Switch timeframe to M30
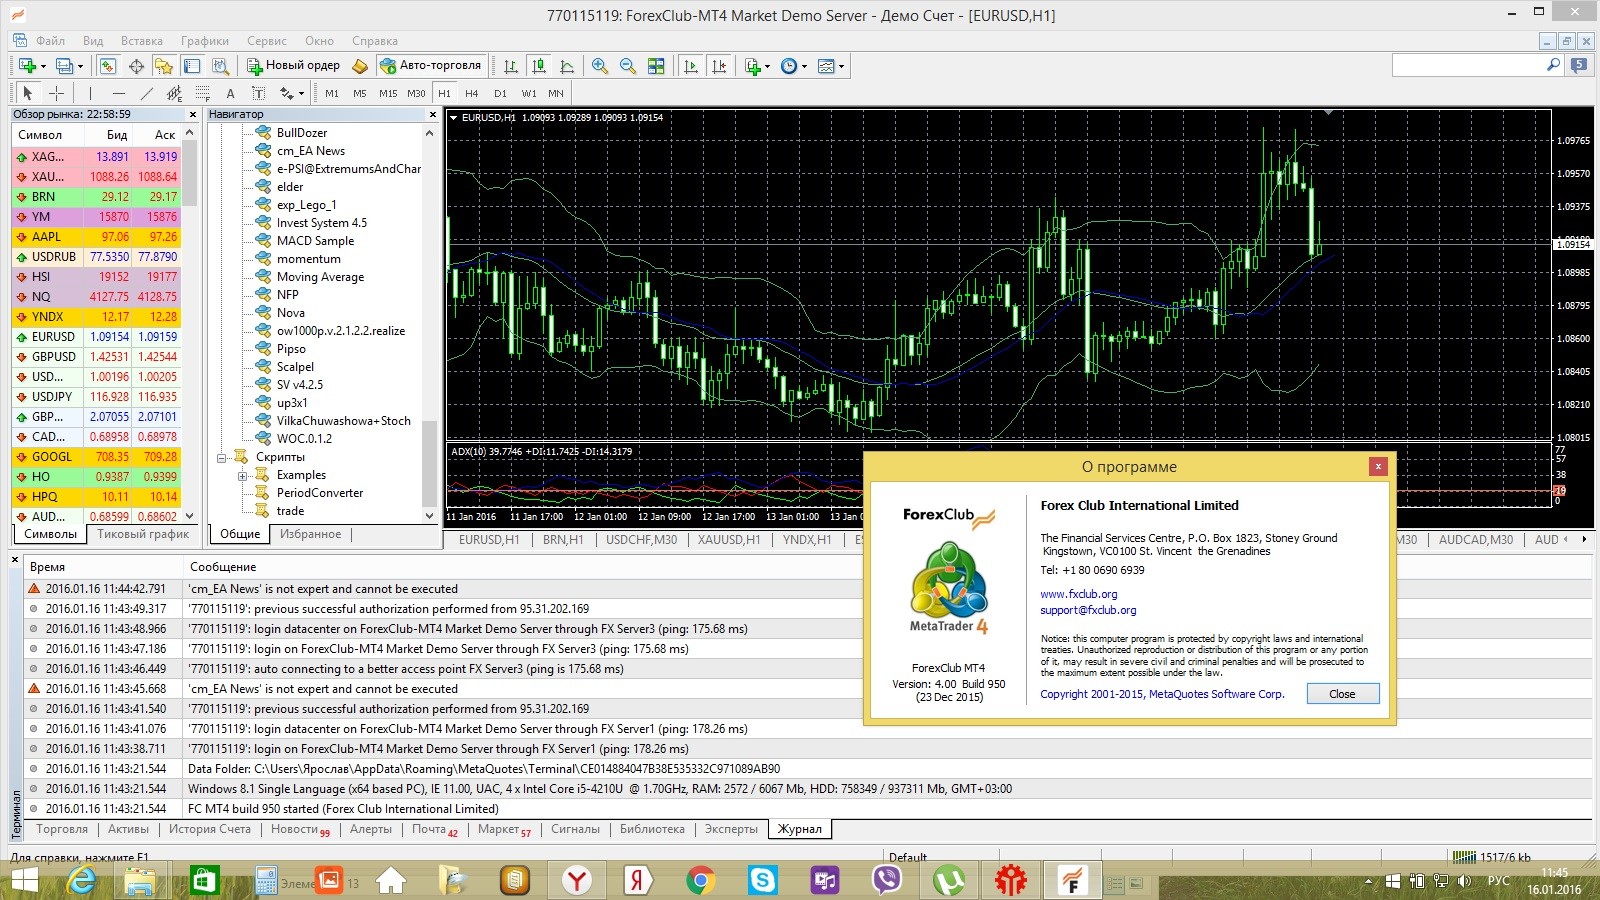Screen dimensions: 1600x900 416,93
